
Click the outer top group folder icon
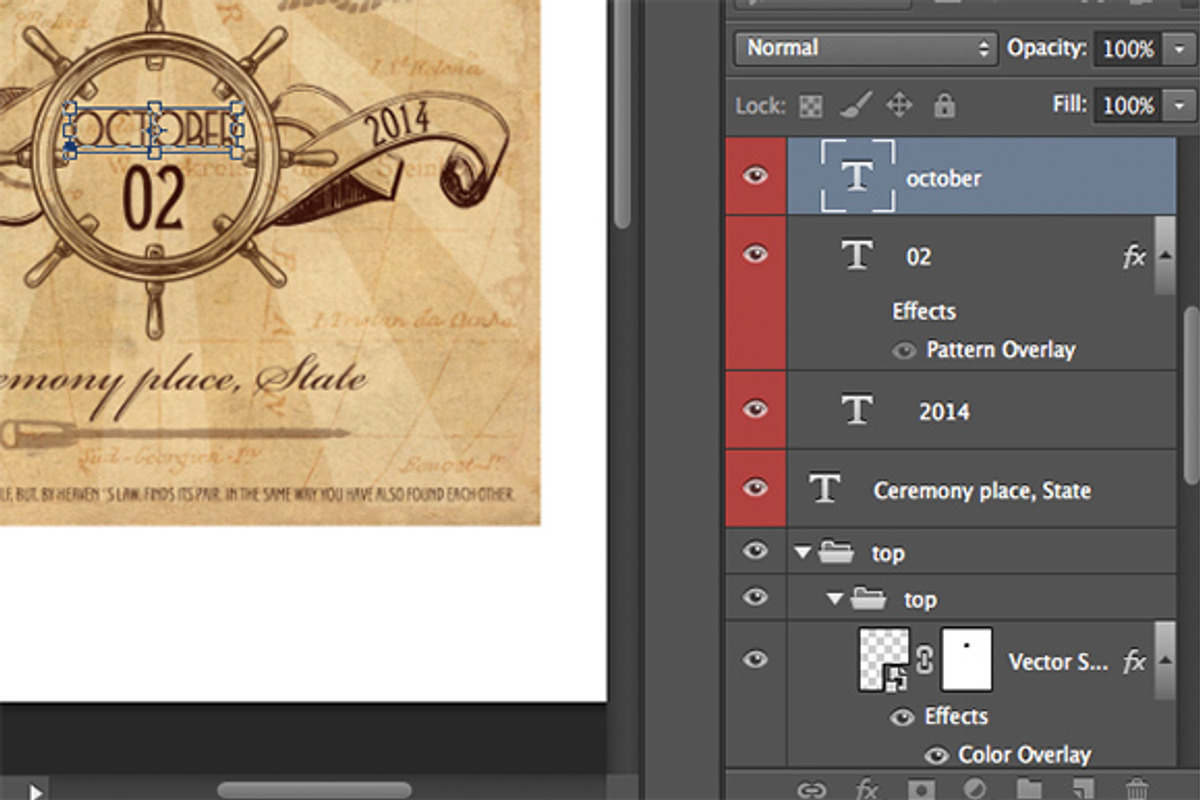835,552
